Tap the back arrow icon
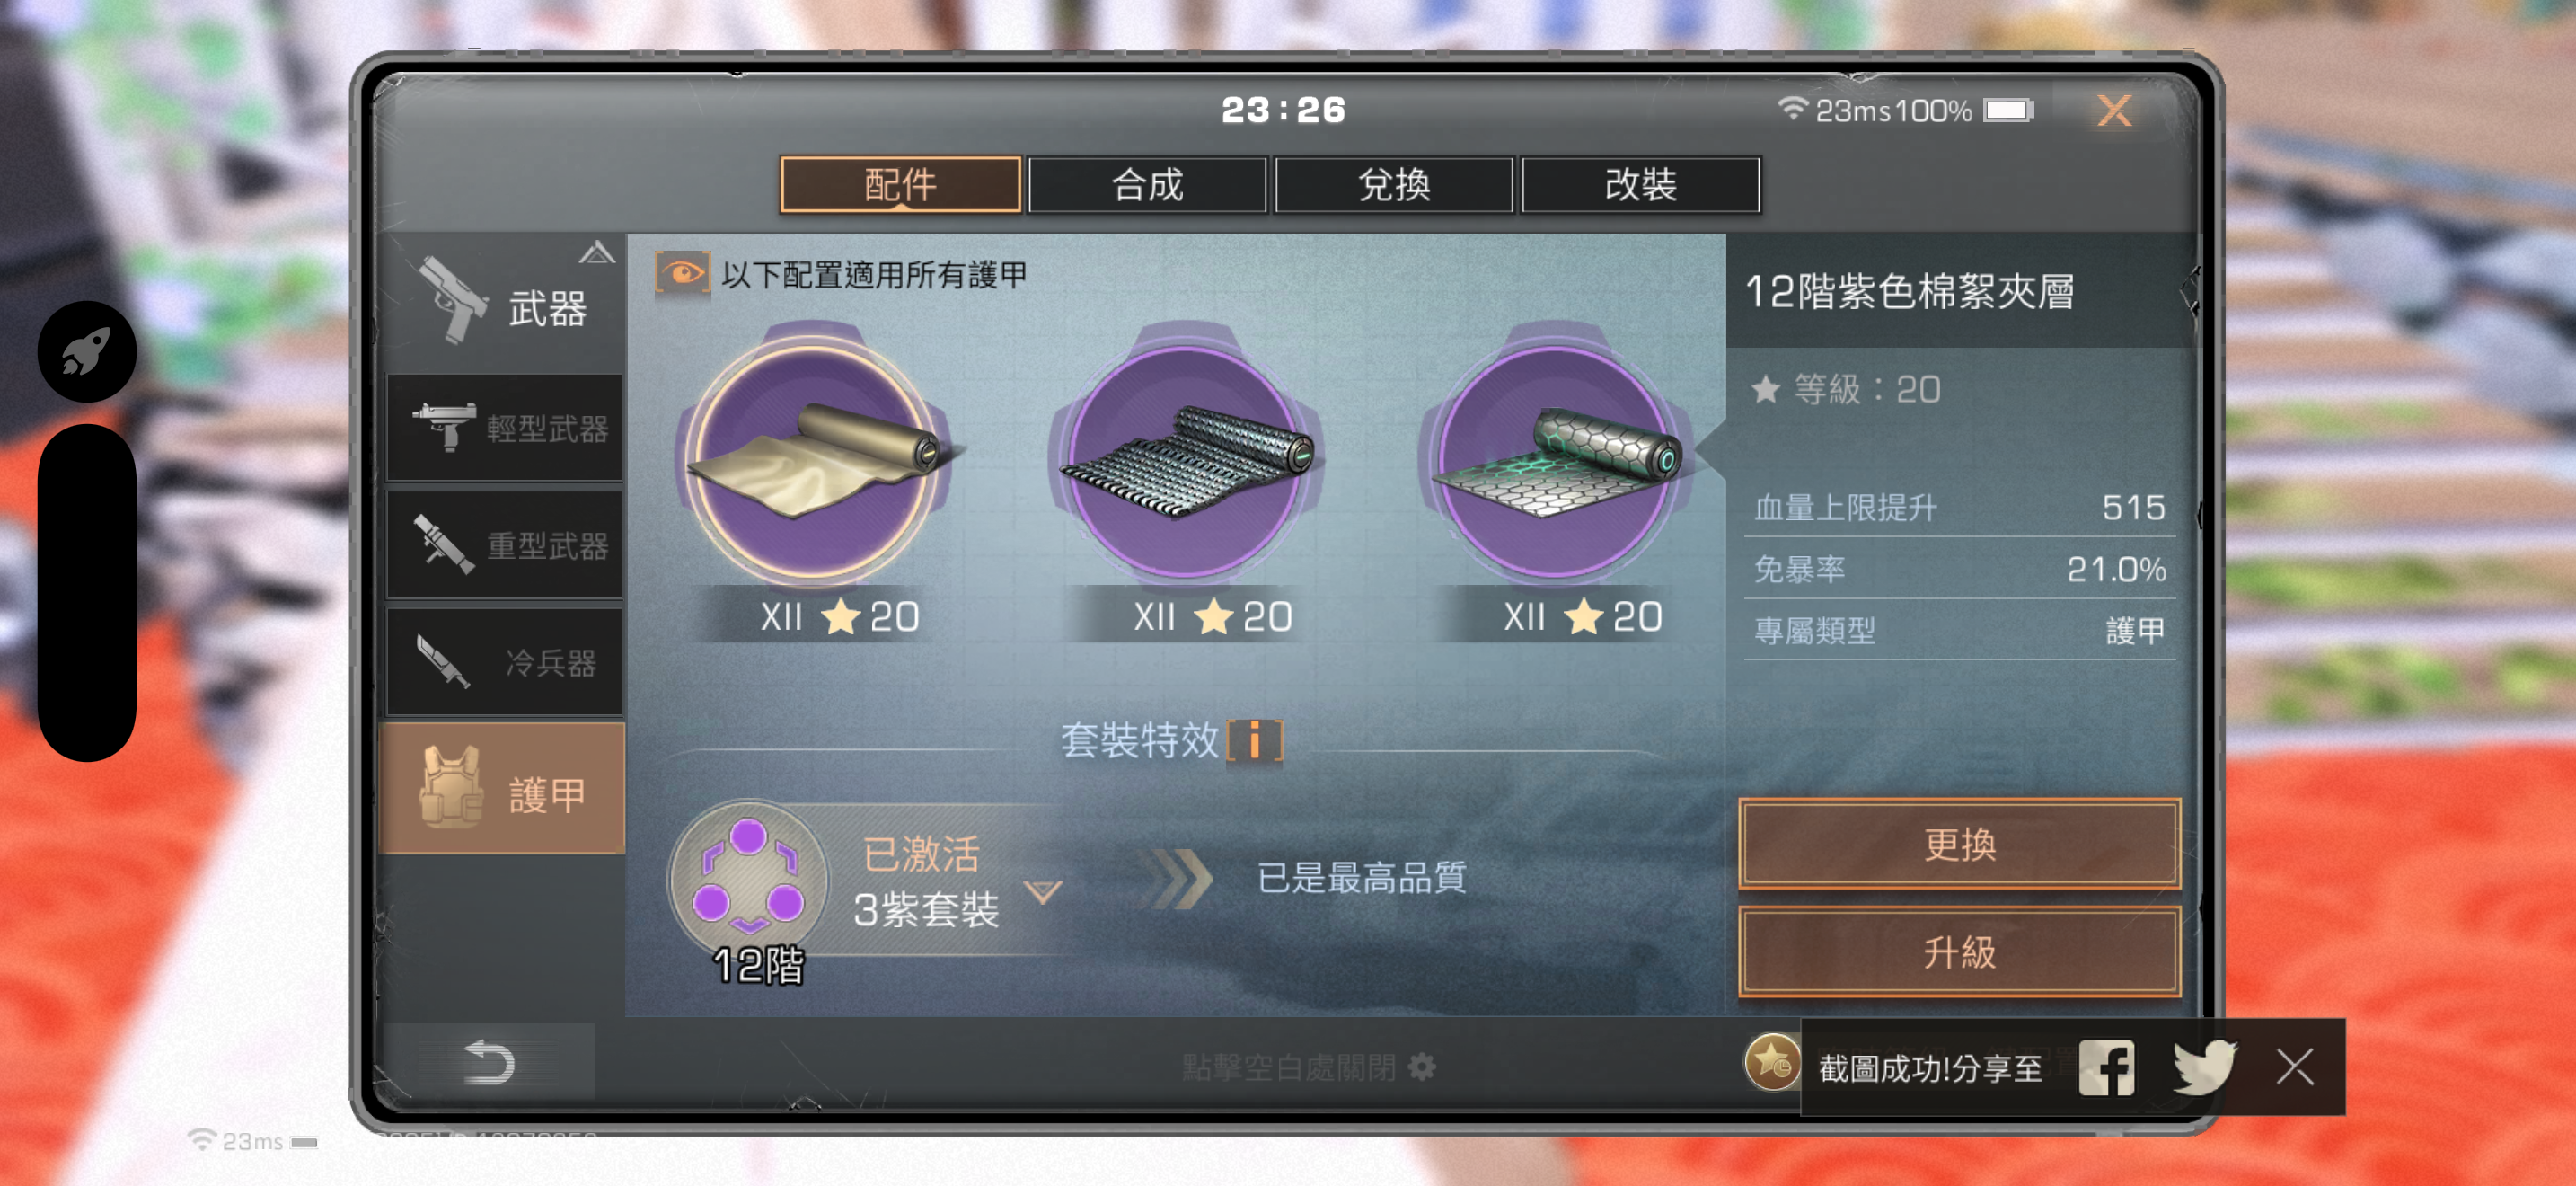2576x1186 pixels. [x=489, y=1063]
